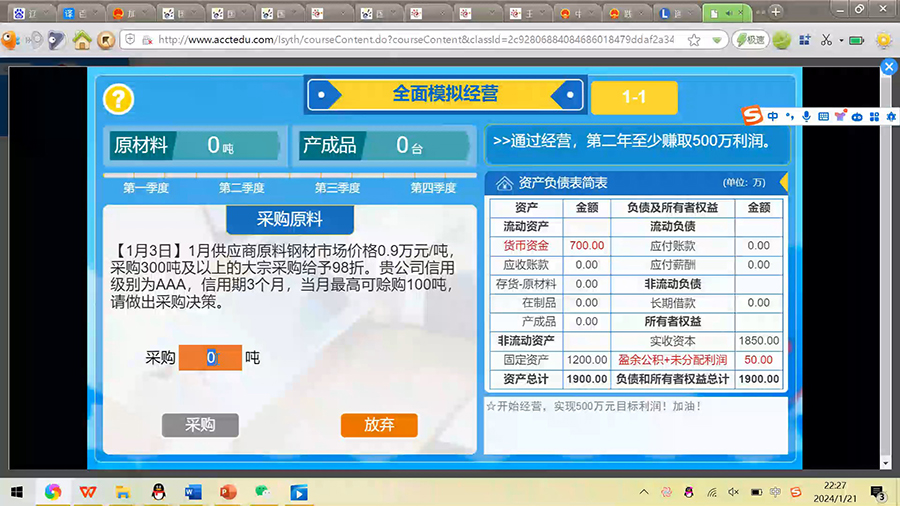Image resolution: width=900 pixels, height=506 pixels.
Task: Collapse balance sheet panel yellow arrow
Action: tap(784, 182)
